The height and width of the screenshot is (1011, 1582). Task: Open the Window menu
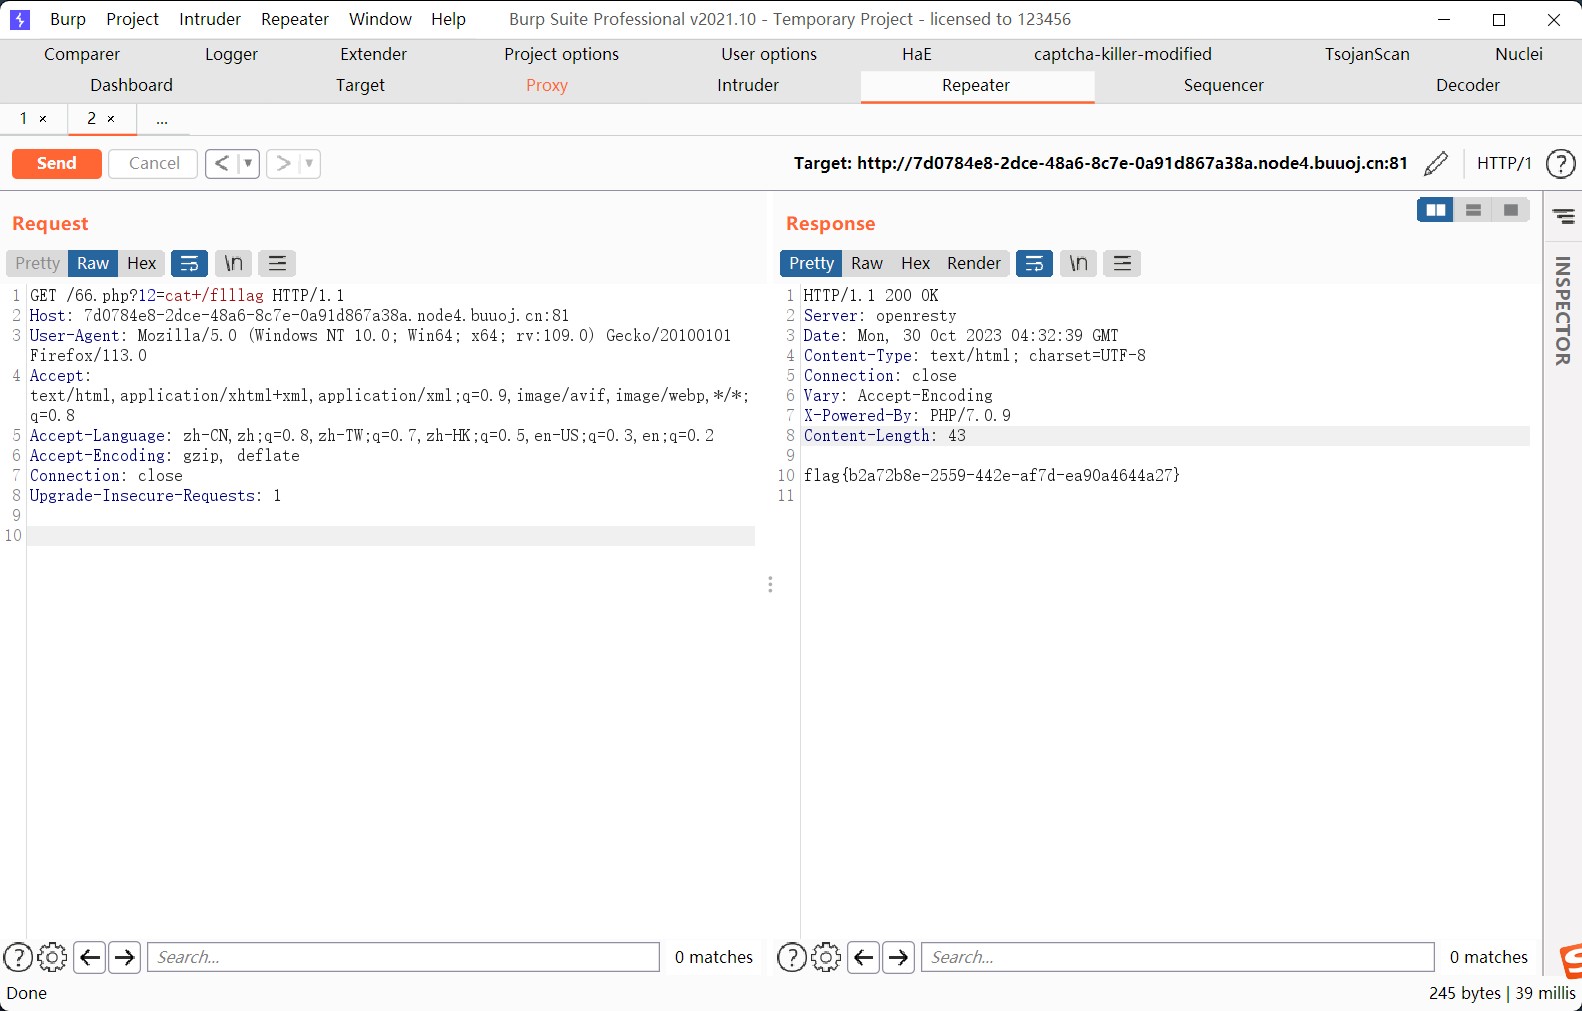[x=380, y=19]
